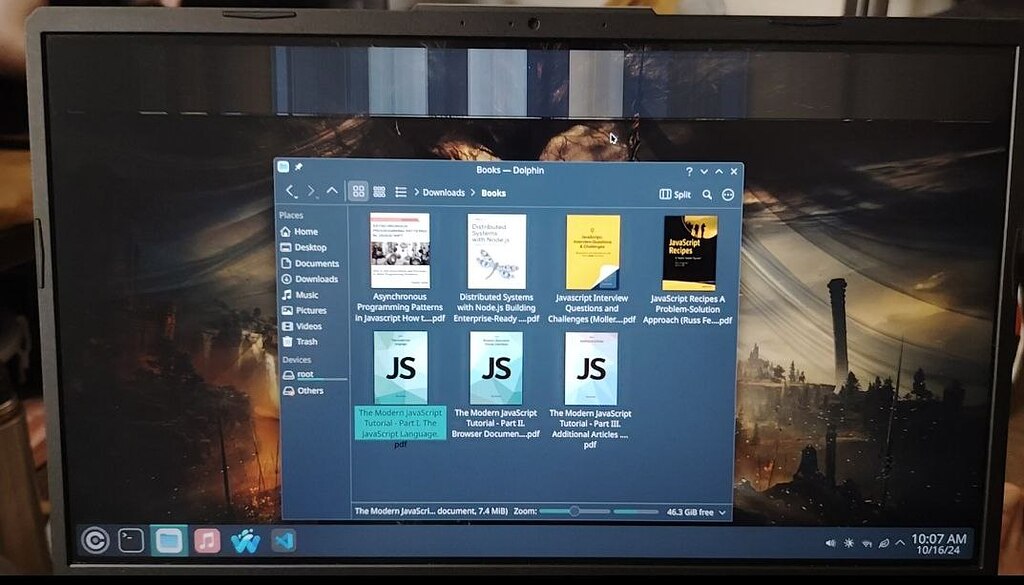Viewport: 1024px width, 585px height.
Task: Click the volume icon in system tray
Action: [x=831, y=541]
